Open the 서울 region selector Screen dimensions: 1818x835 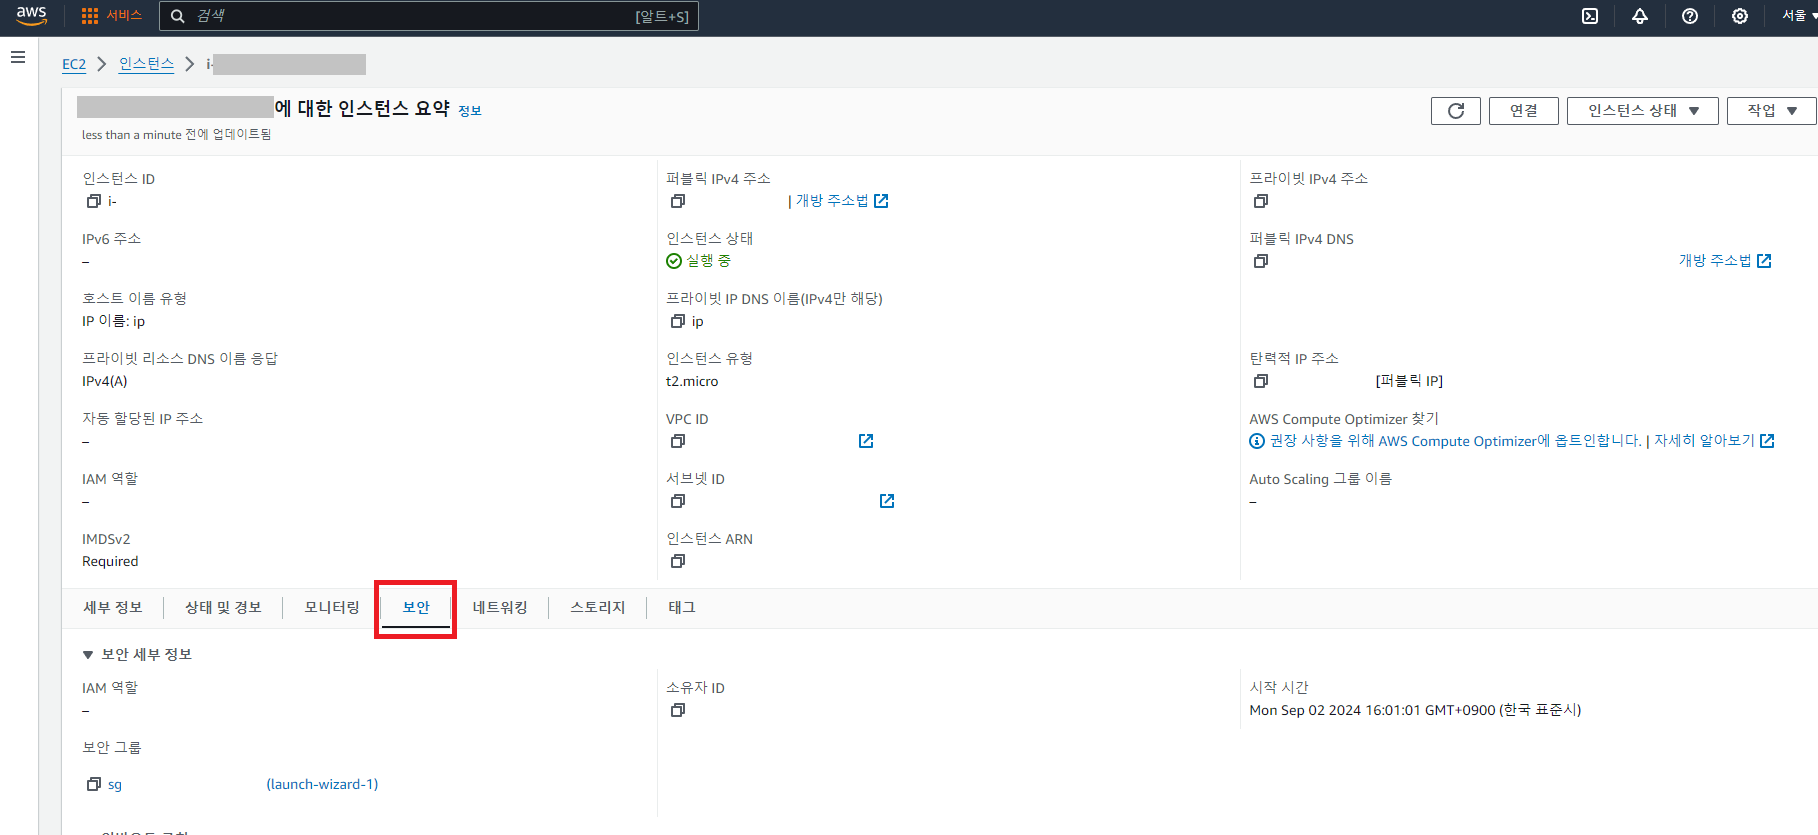pyautogui.click(x=1800, y=16)
